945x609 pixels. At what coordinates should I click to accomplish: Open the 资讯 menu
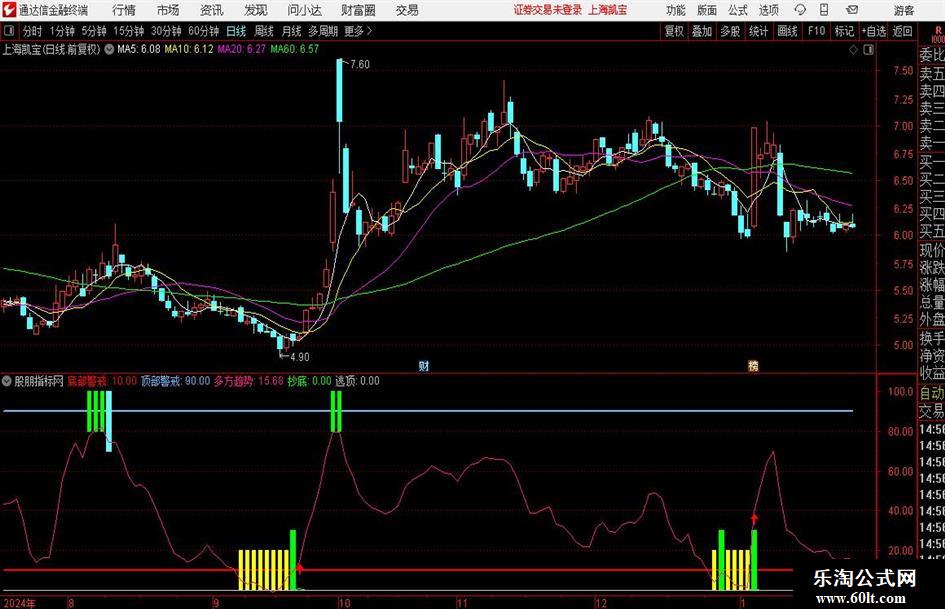click(x=211, y=10)
